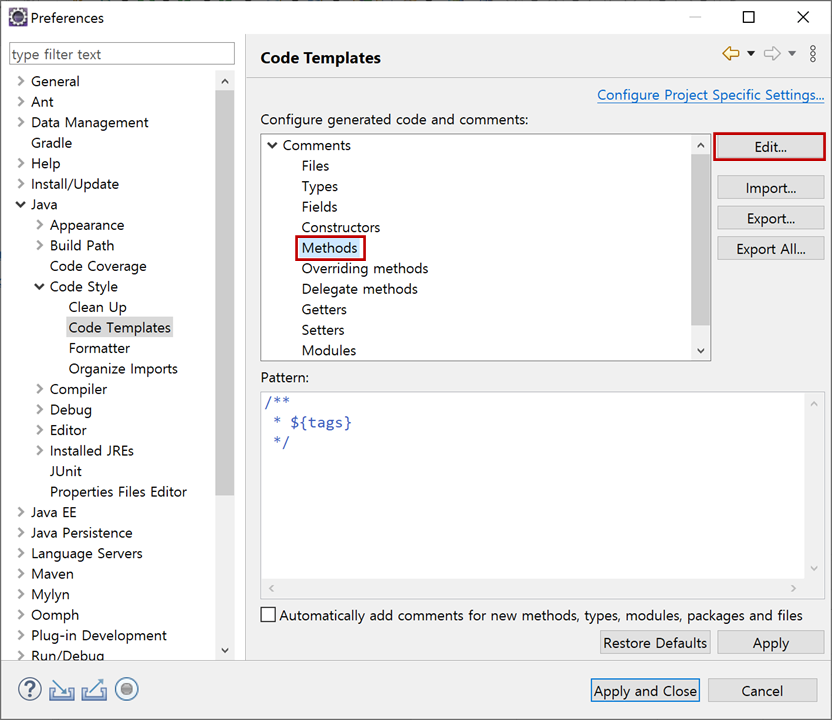Click the Edit button for templates
The height and width of the screenshot is (720, 832).
coord(769,147)
